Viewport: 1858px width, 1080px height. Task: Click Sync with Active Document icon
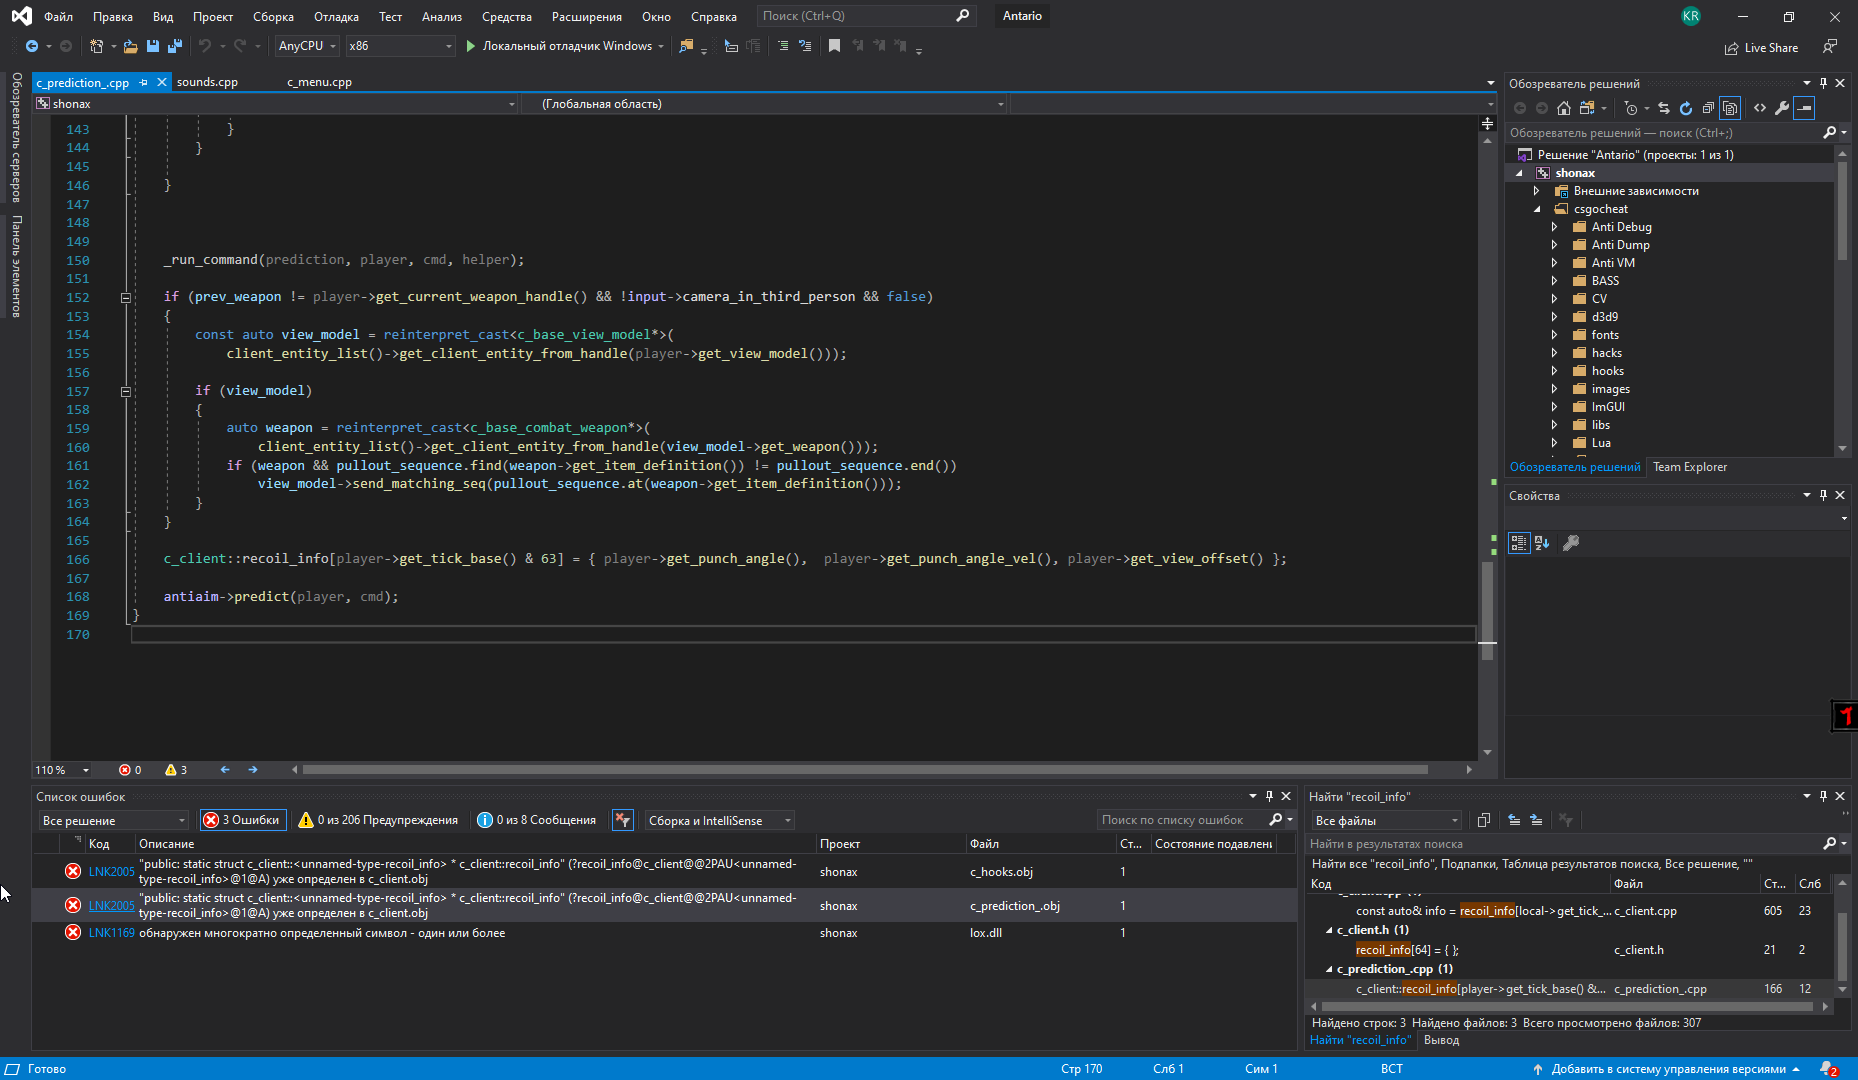(1664, 108)
